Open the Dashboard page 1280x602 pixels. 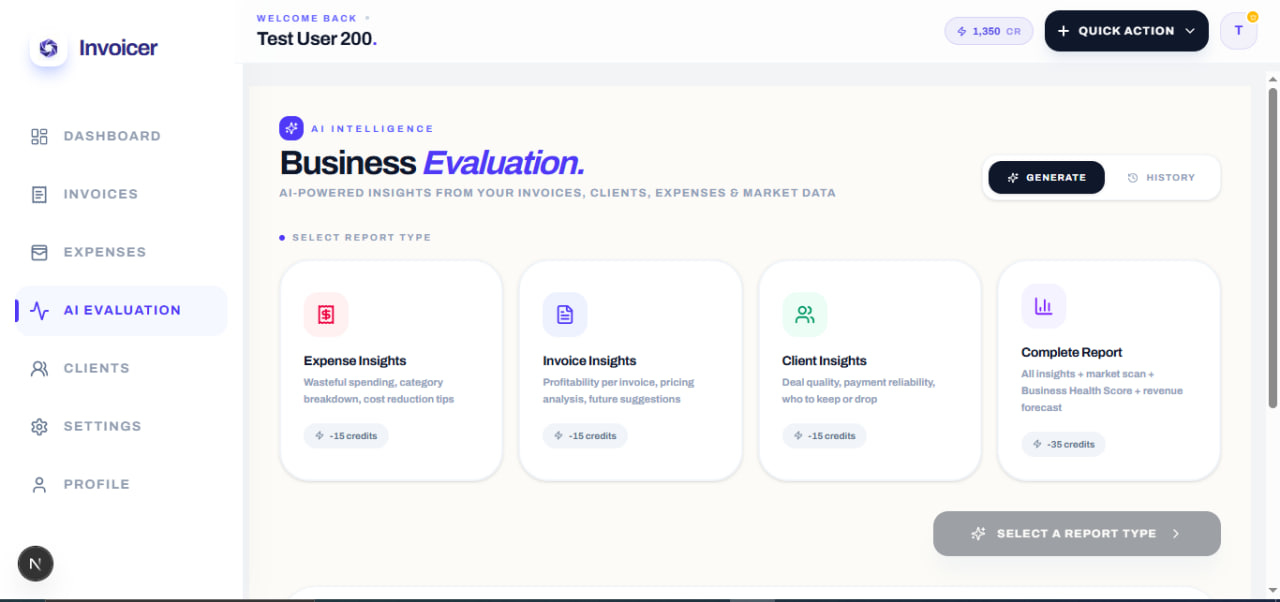(x=121, y=136)
